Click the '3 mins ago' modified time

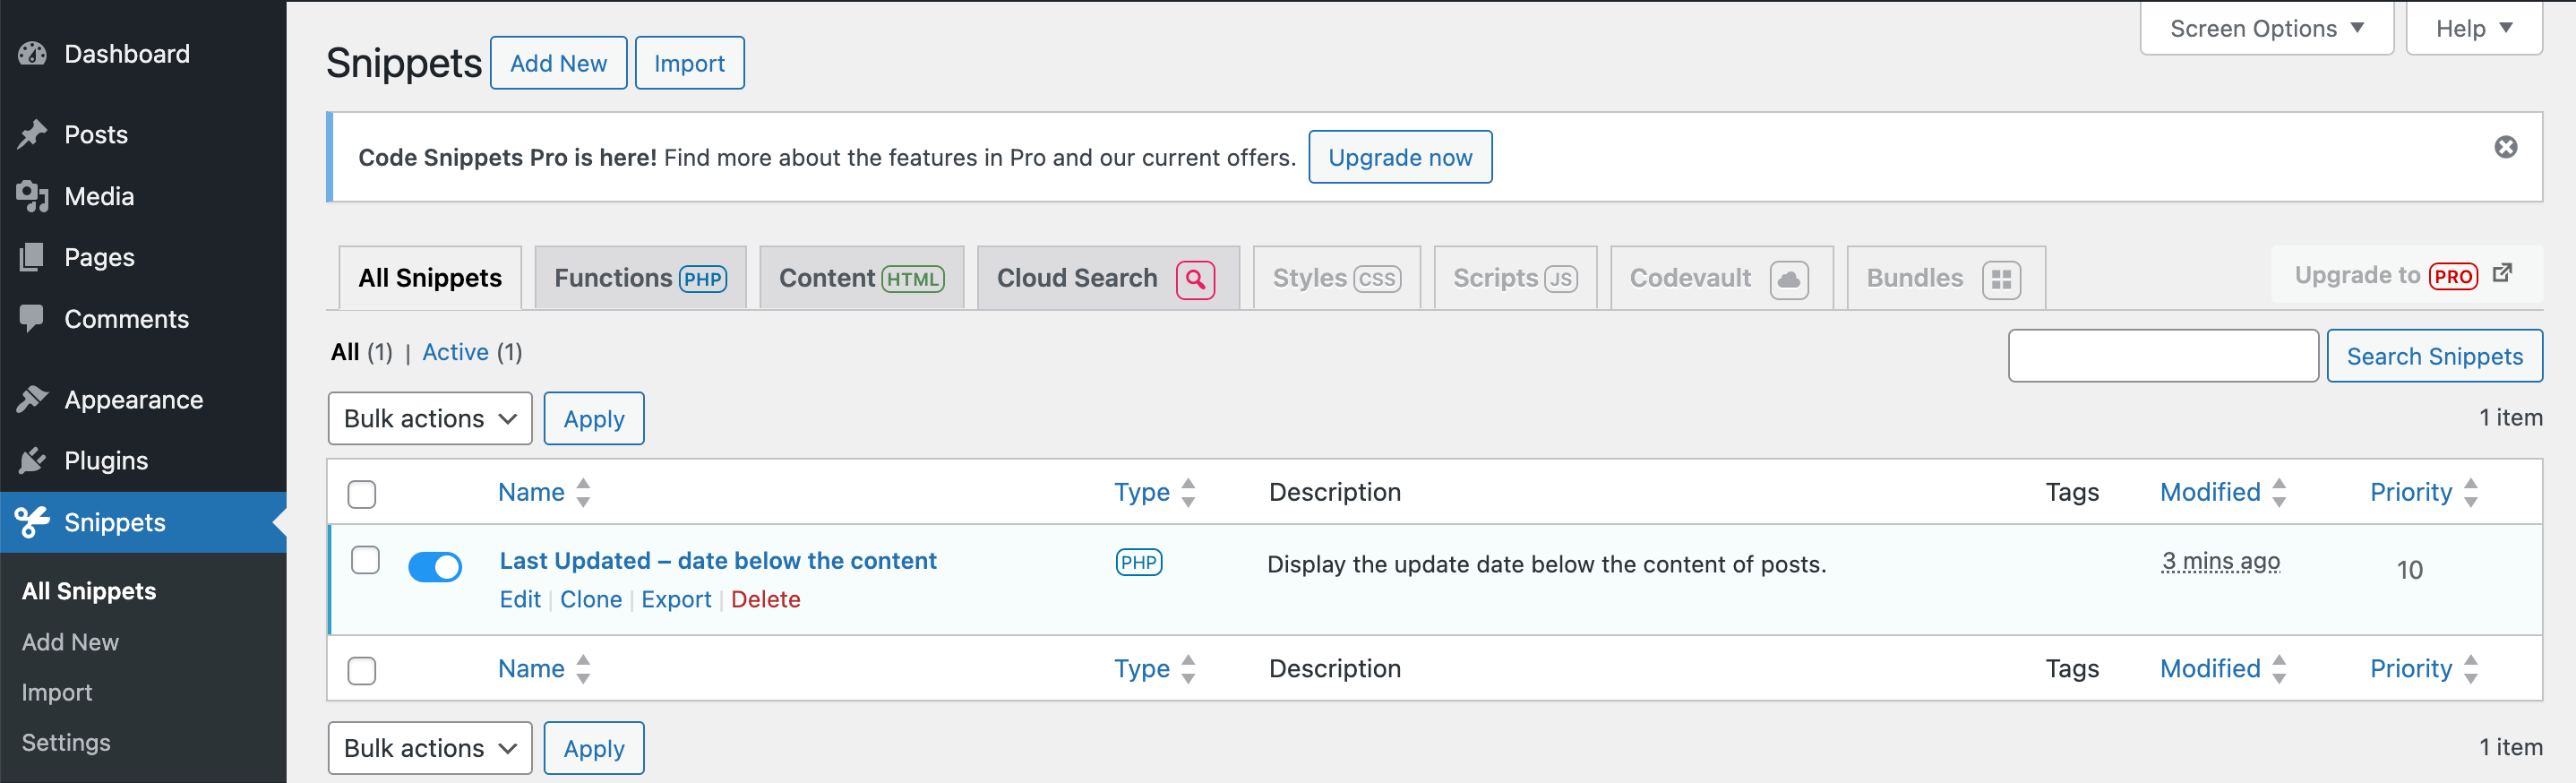click(x=2221, y=561)
